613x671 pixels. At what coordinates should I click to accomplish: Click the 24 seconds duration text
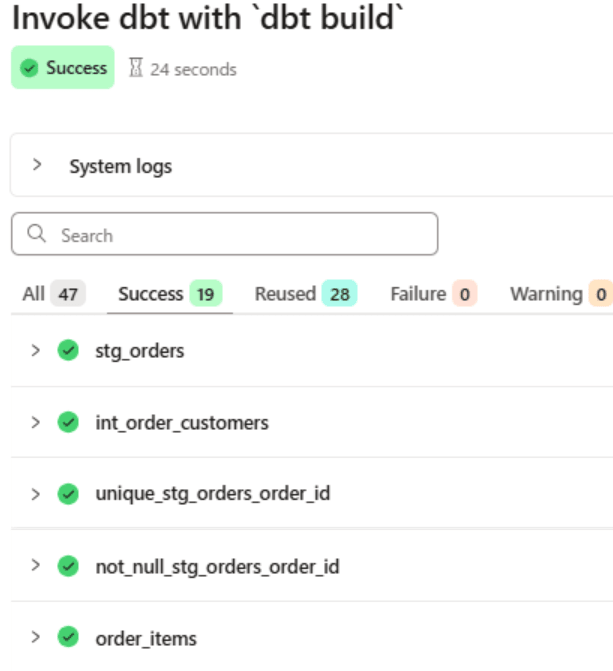tap(193, 69)
